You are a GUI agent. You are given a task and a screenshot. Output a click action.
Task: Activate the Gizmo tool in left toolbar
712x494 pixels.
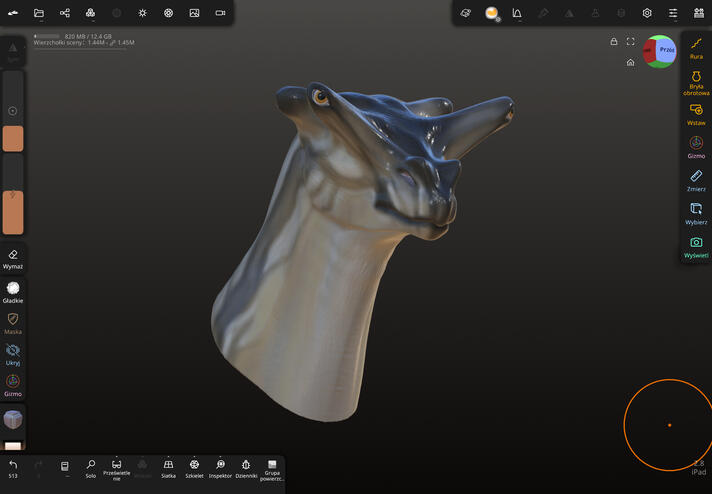(13, 386)
